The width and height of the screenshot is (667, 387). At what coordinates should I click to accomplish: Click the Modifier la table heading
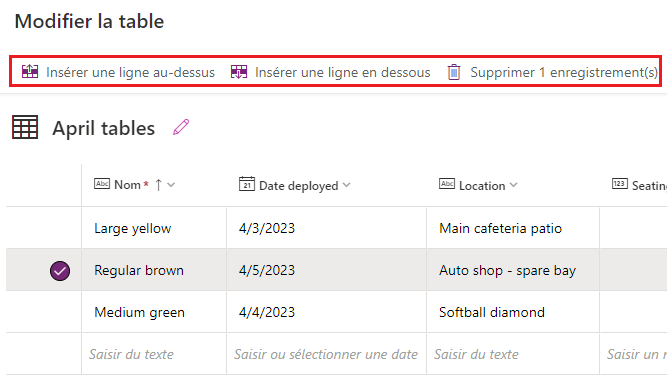coord(89,21)
